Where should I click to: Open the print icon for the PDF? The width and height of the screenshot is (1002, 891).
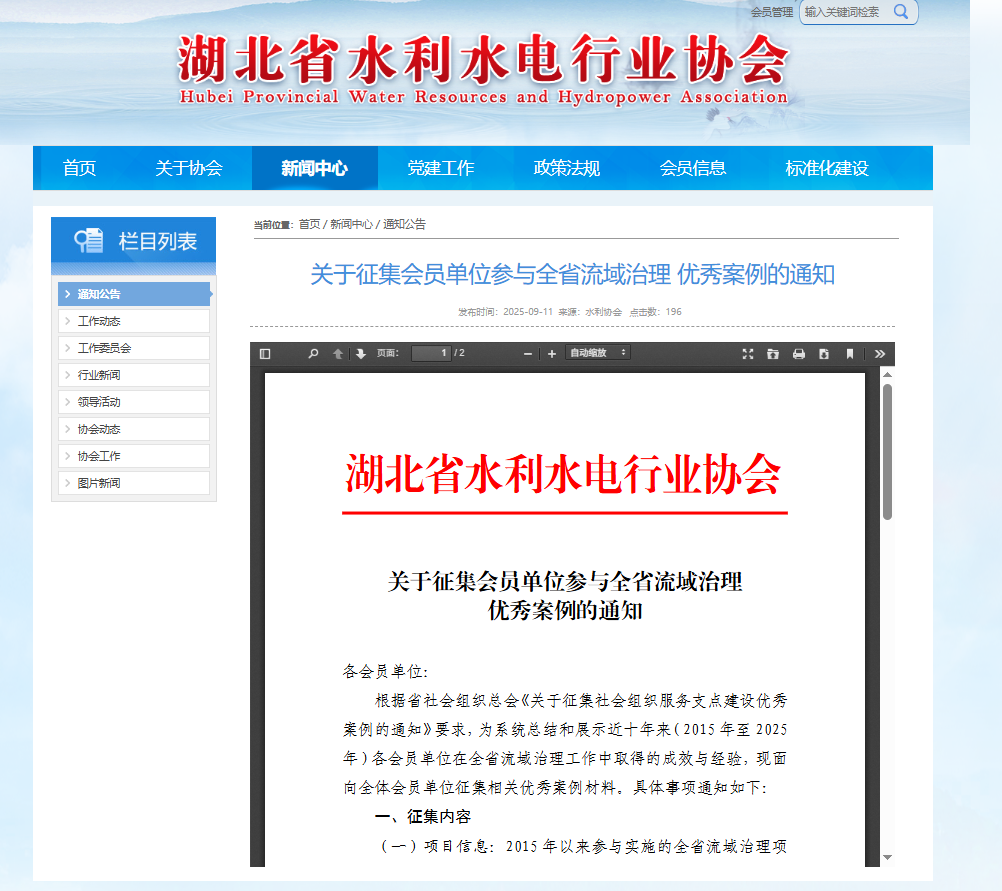(x=798, y=353)
